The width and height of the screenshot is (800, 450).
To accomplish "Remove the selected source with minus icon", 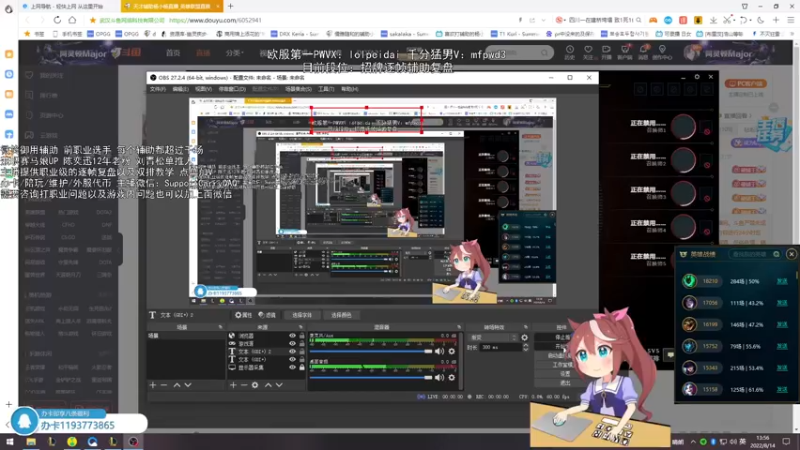I will pos(244,385).
